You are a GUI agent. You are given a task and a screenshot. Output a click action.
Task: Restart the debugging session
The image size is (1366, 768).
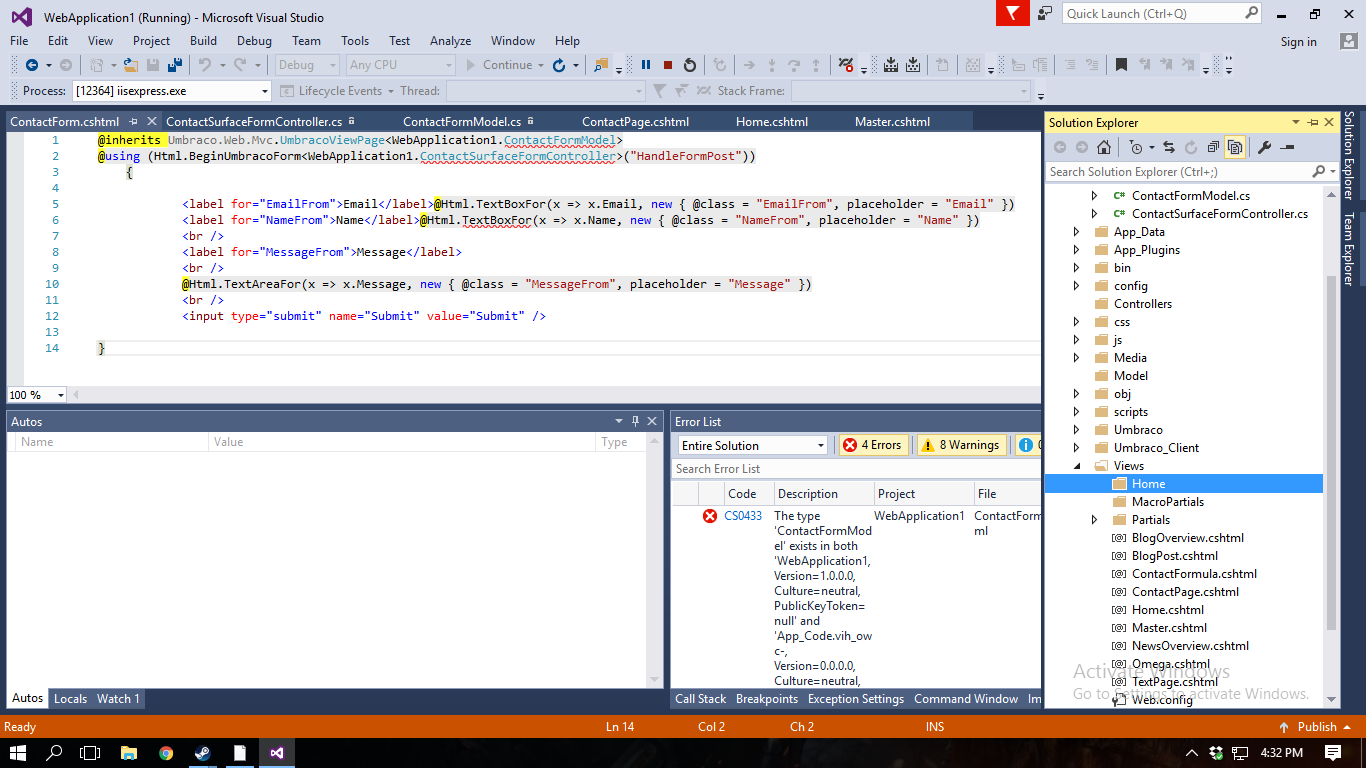tap(690, 65)
